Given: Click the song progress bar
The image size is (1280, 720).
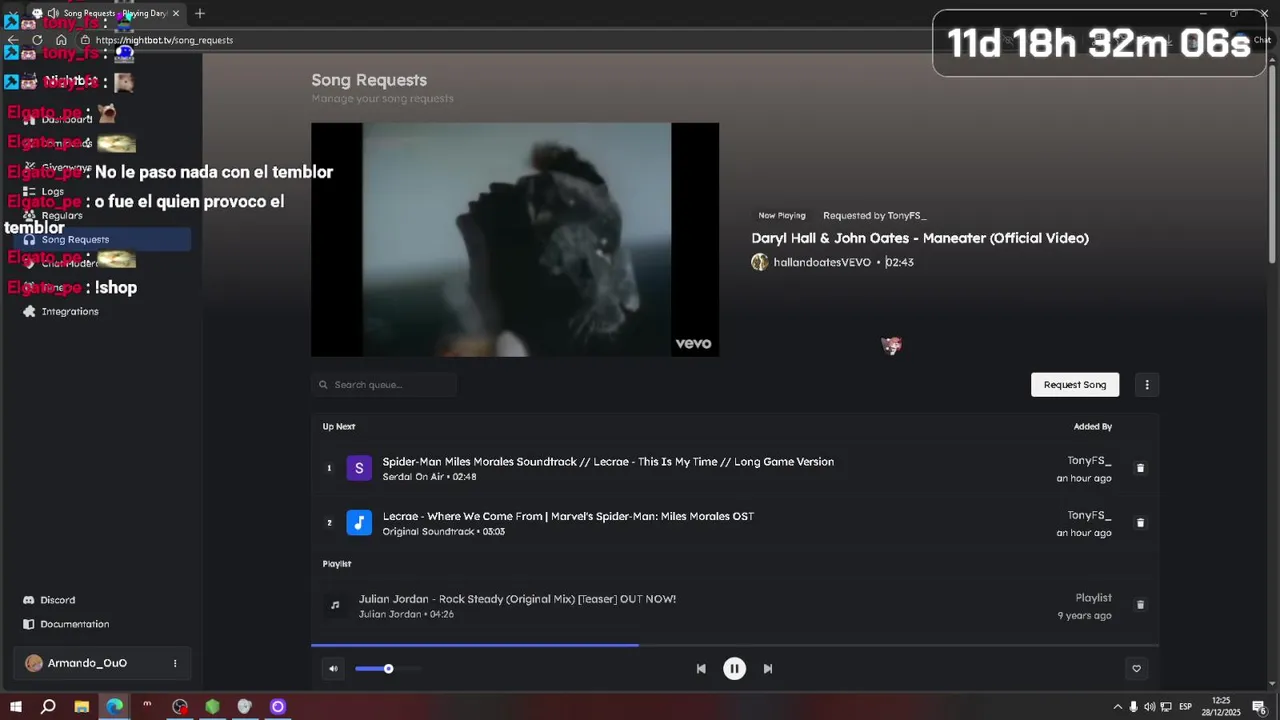Looking at the screenshot, I should pyautogui.click(x=735, y=645).
